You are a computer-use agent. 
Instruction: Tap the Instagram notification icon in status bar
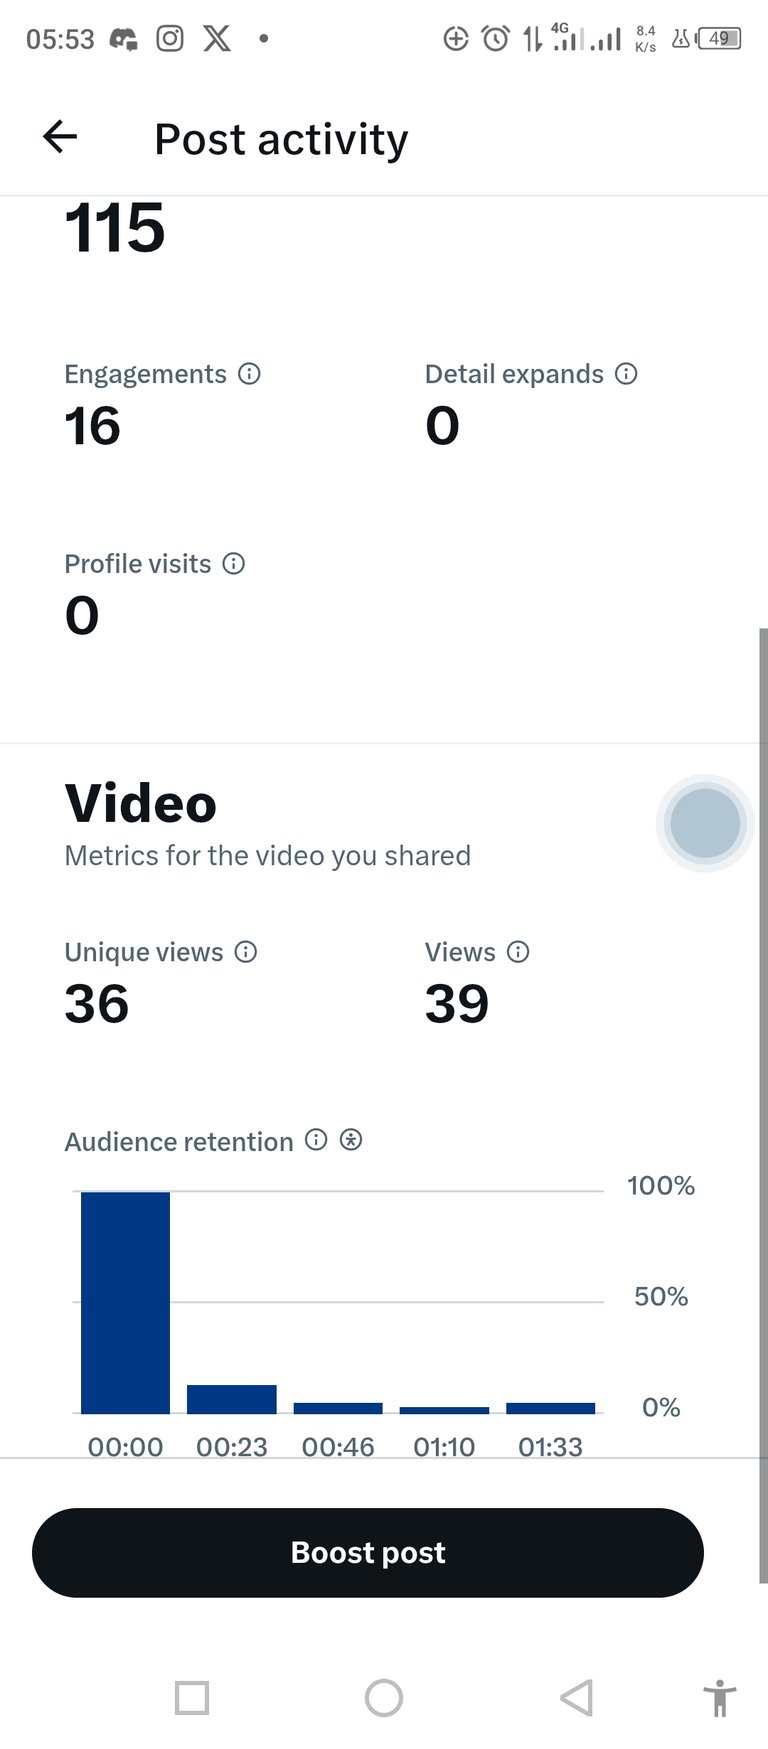pos(170,39)
